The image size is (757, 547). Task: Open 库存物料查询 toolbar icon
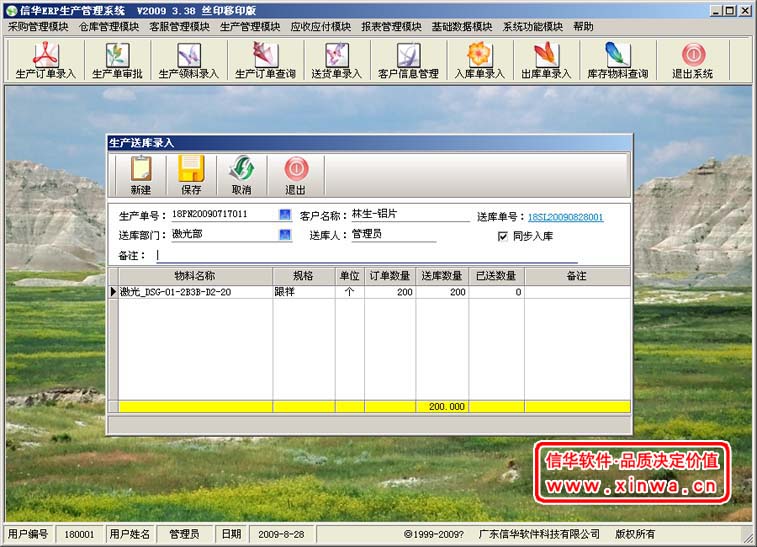point(617,60)
